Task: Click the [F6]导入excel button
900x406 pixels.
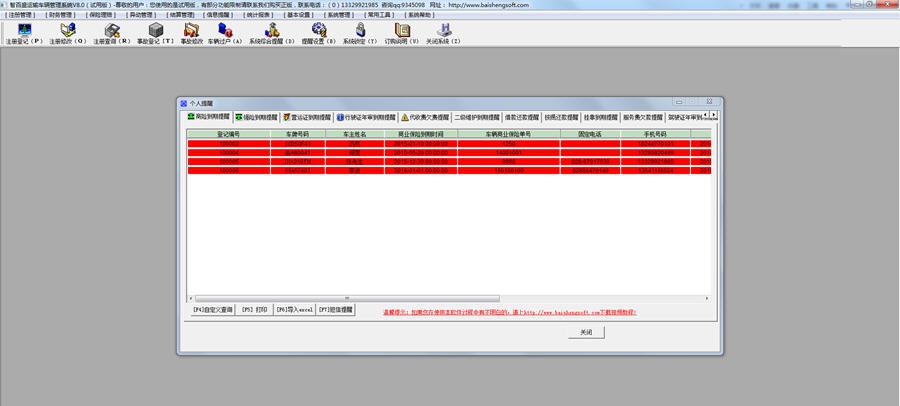Action: pyautogui.click(x=294, y=310)
